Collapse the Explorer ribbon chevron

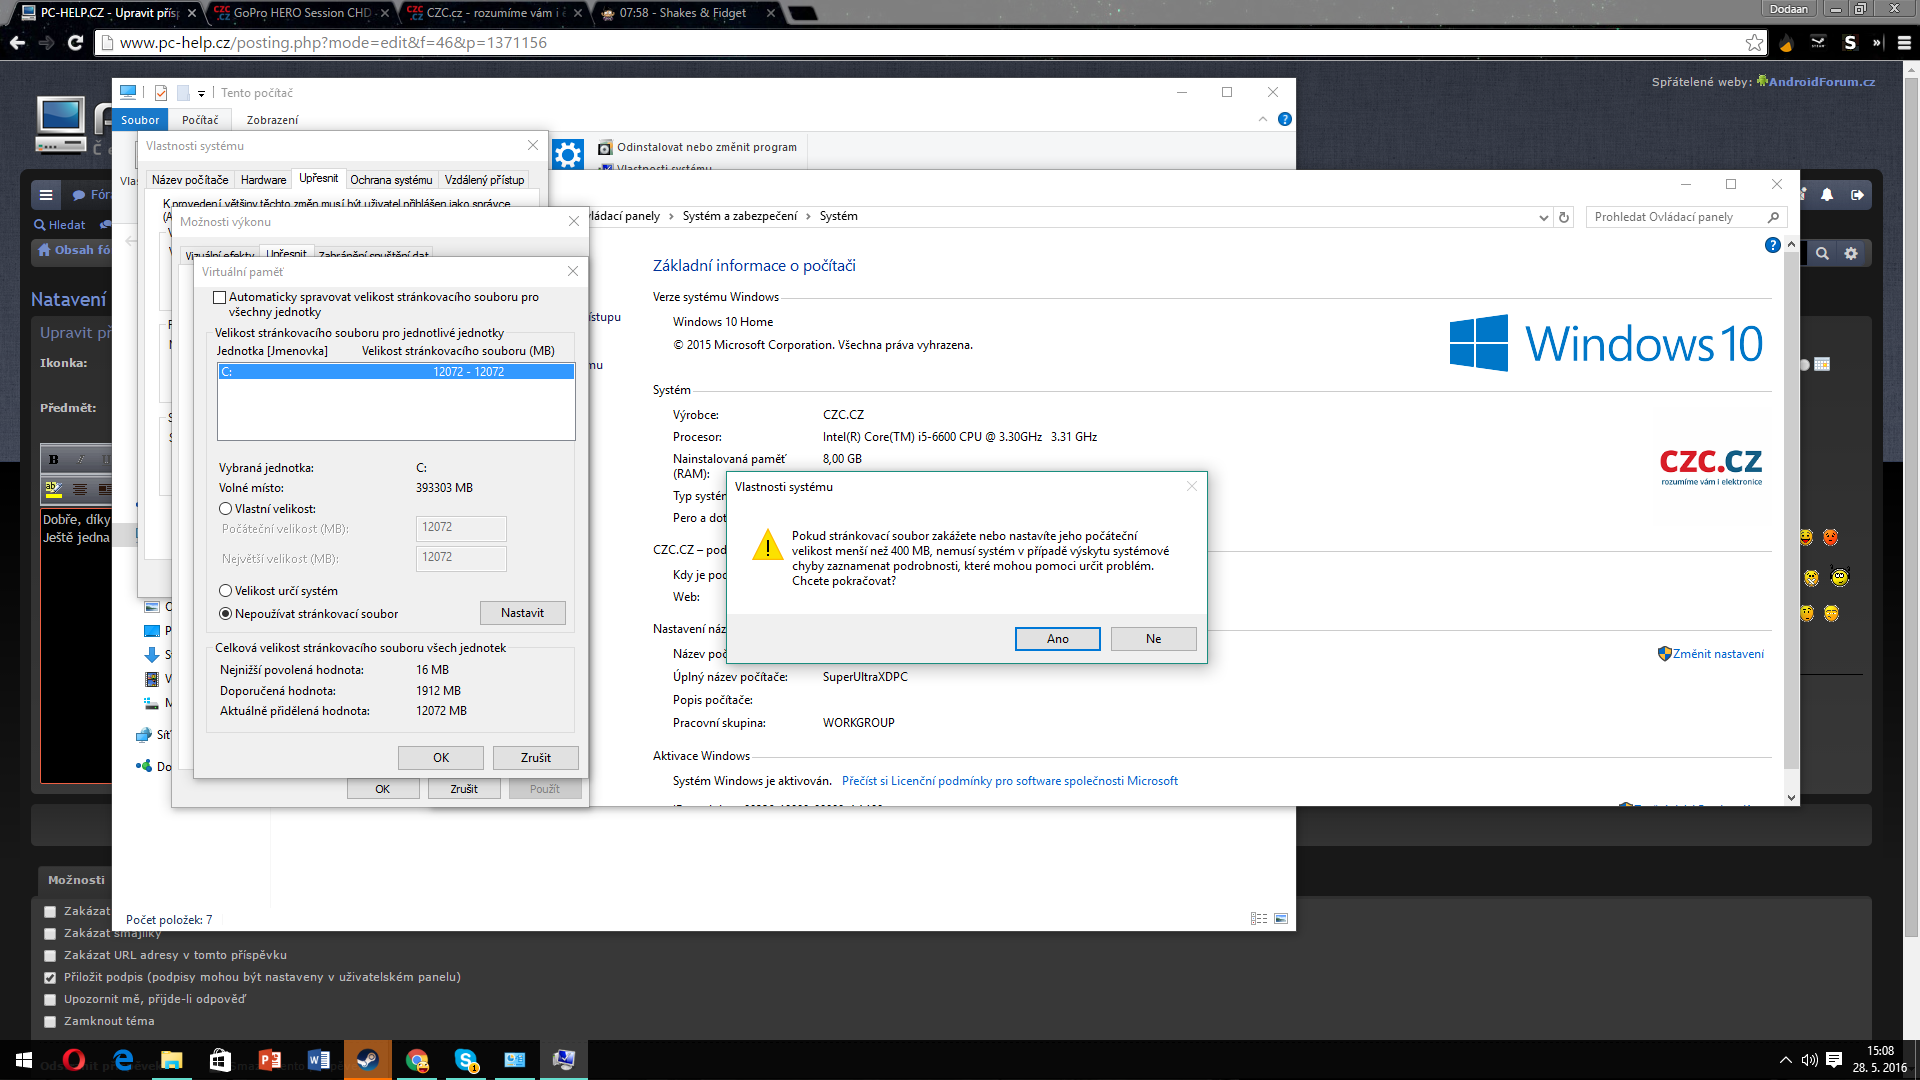pyautogui.click(x=1263, y=119)
